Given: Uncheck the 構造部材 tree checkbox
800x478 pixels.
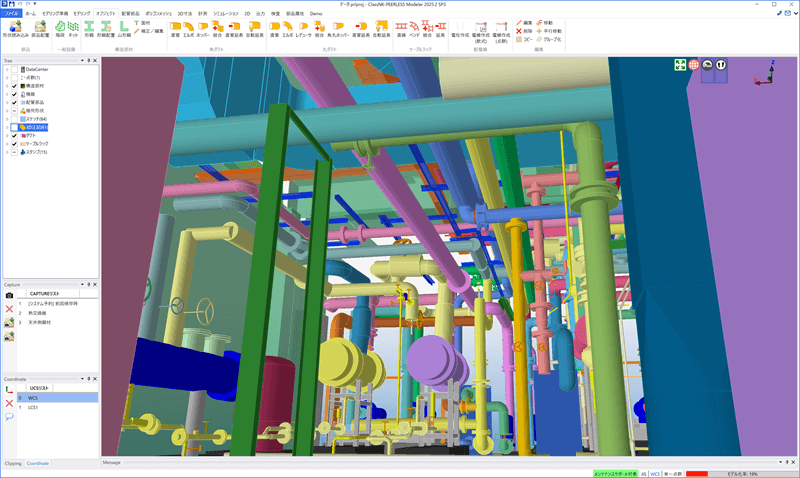Looking at the screenshot, I should coord(15,86).
